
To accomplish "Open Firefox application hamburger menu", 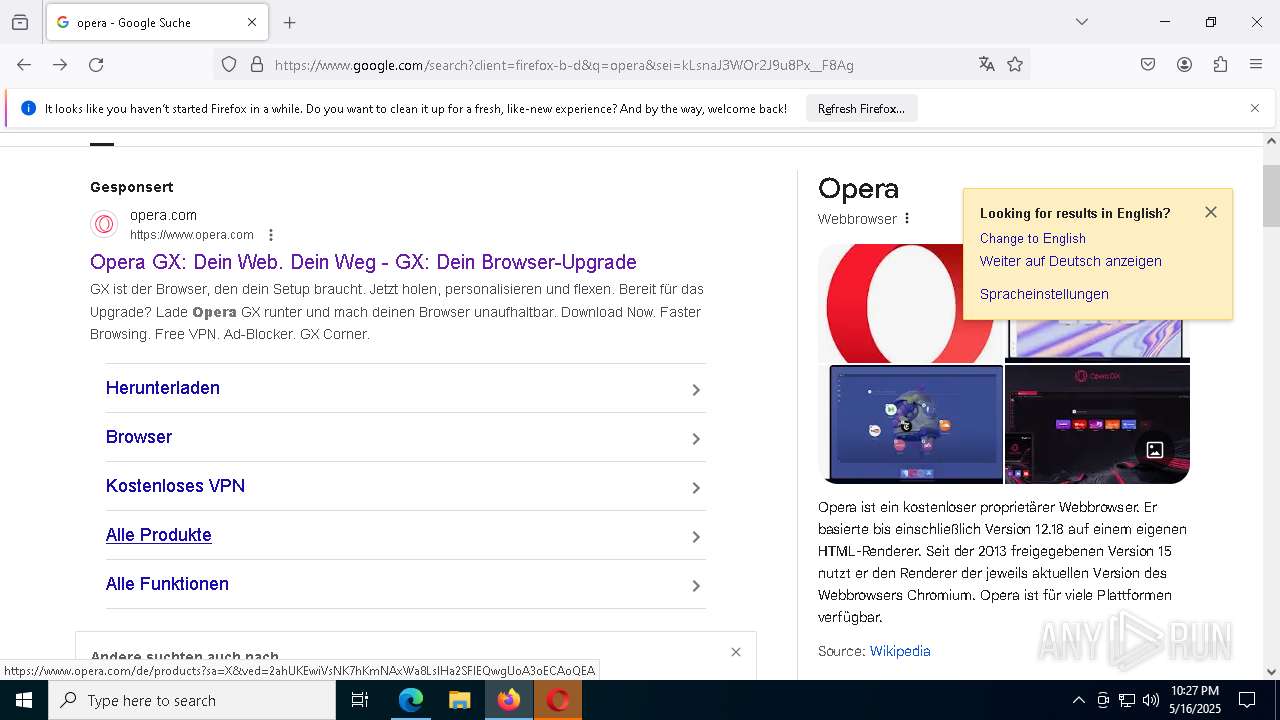I will point(1256,65).
